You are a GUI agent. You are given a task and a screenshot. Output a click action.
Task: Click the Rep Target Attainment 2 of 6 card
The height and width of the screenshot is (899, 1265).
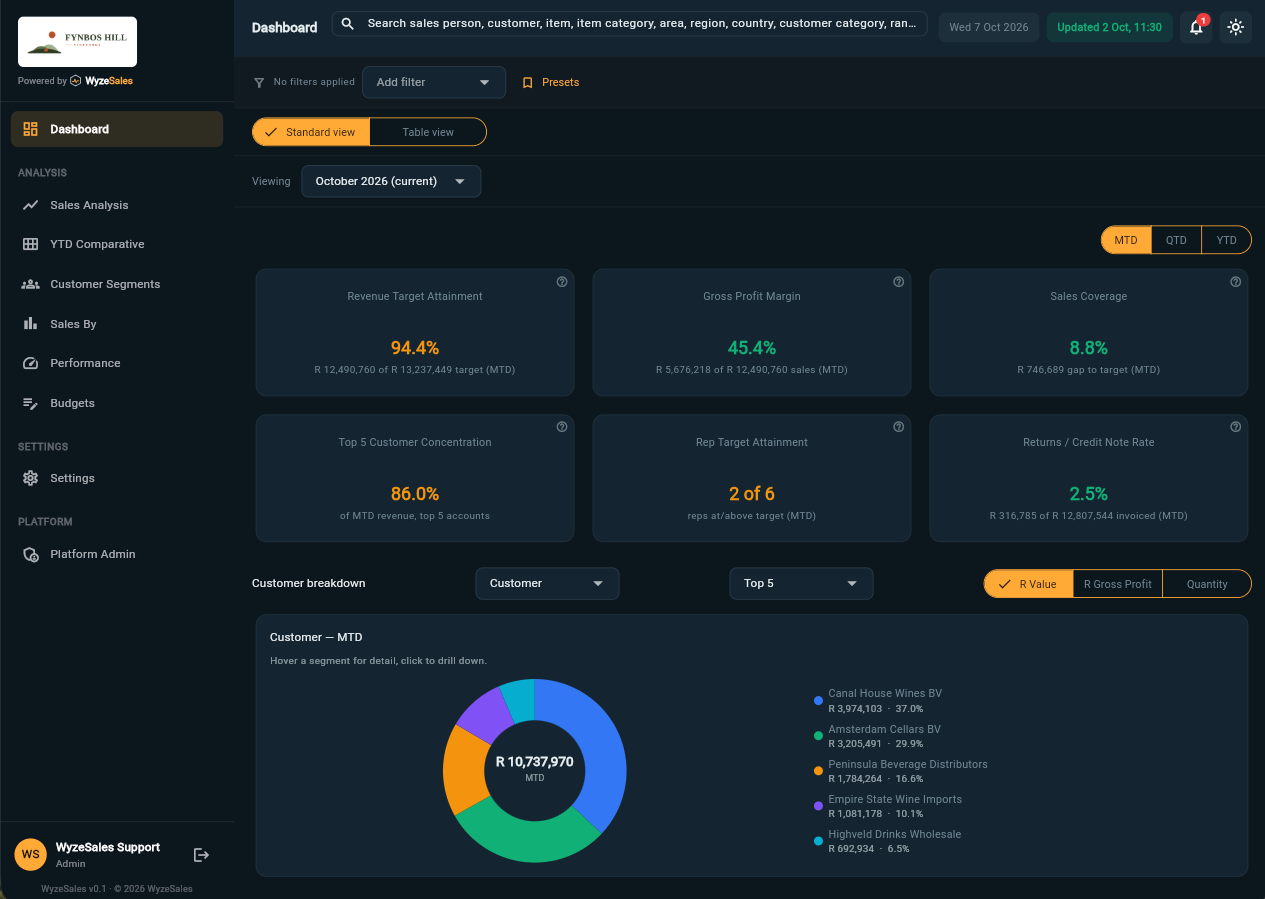click(752, 478)
